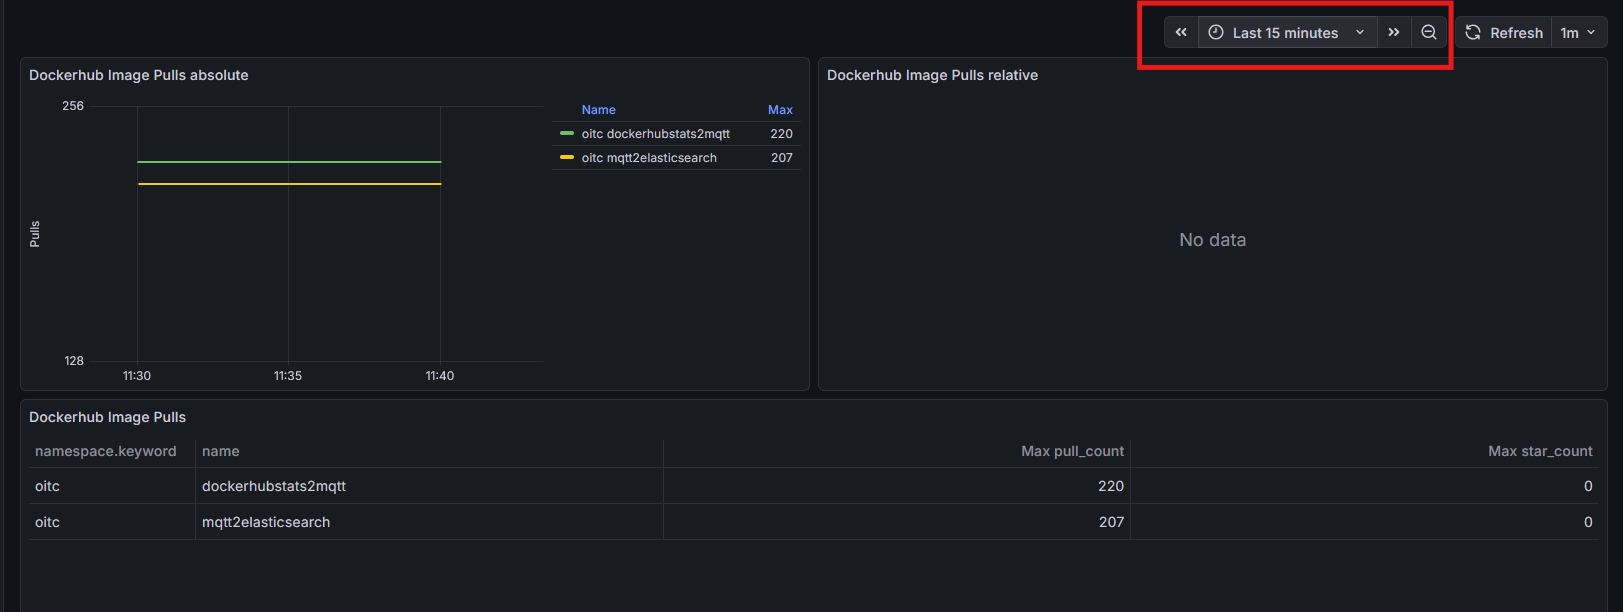Sort table by Max pull_count column
Viewport: 1623px width, 612px height.
(1072, 452)
